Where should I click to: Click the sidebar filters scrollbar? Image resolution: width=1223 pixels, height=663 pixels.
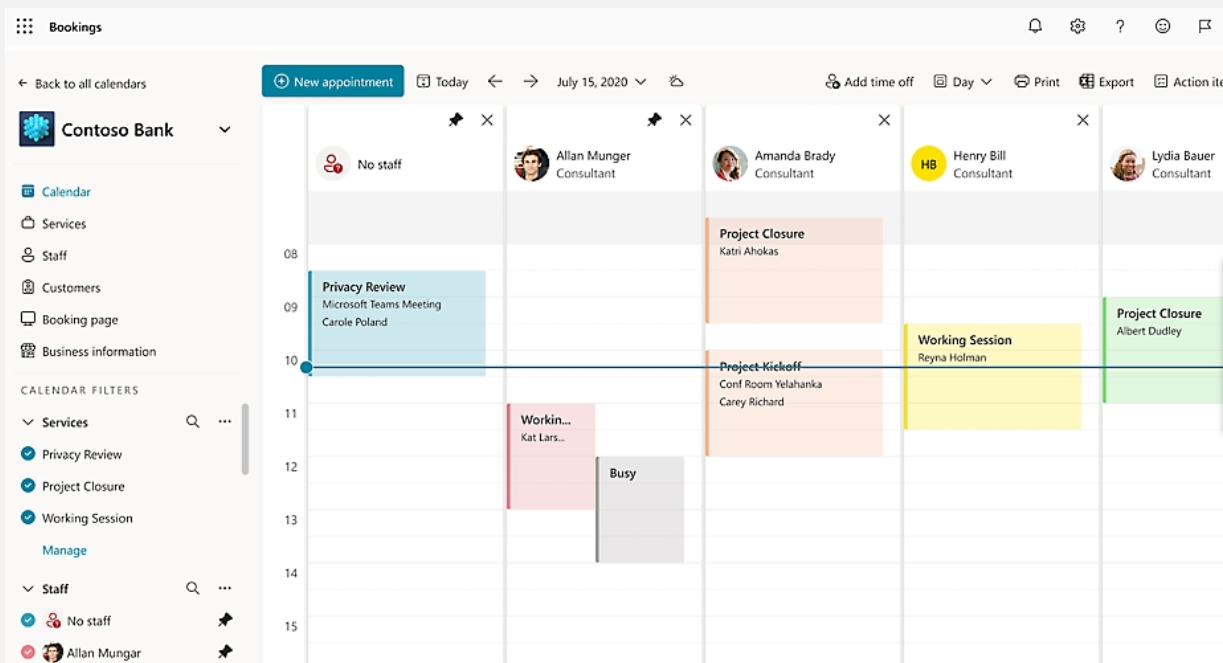[x=245, y=438]
